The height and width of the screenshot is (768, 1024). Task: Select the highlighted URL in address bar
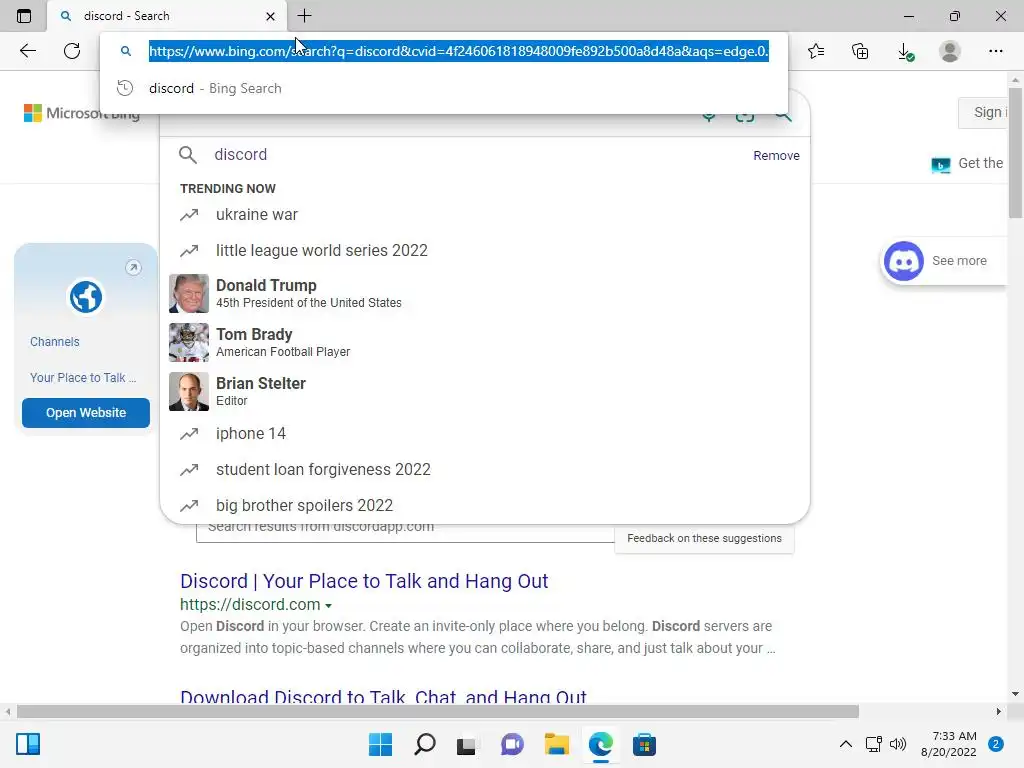coord(458,51)
